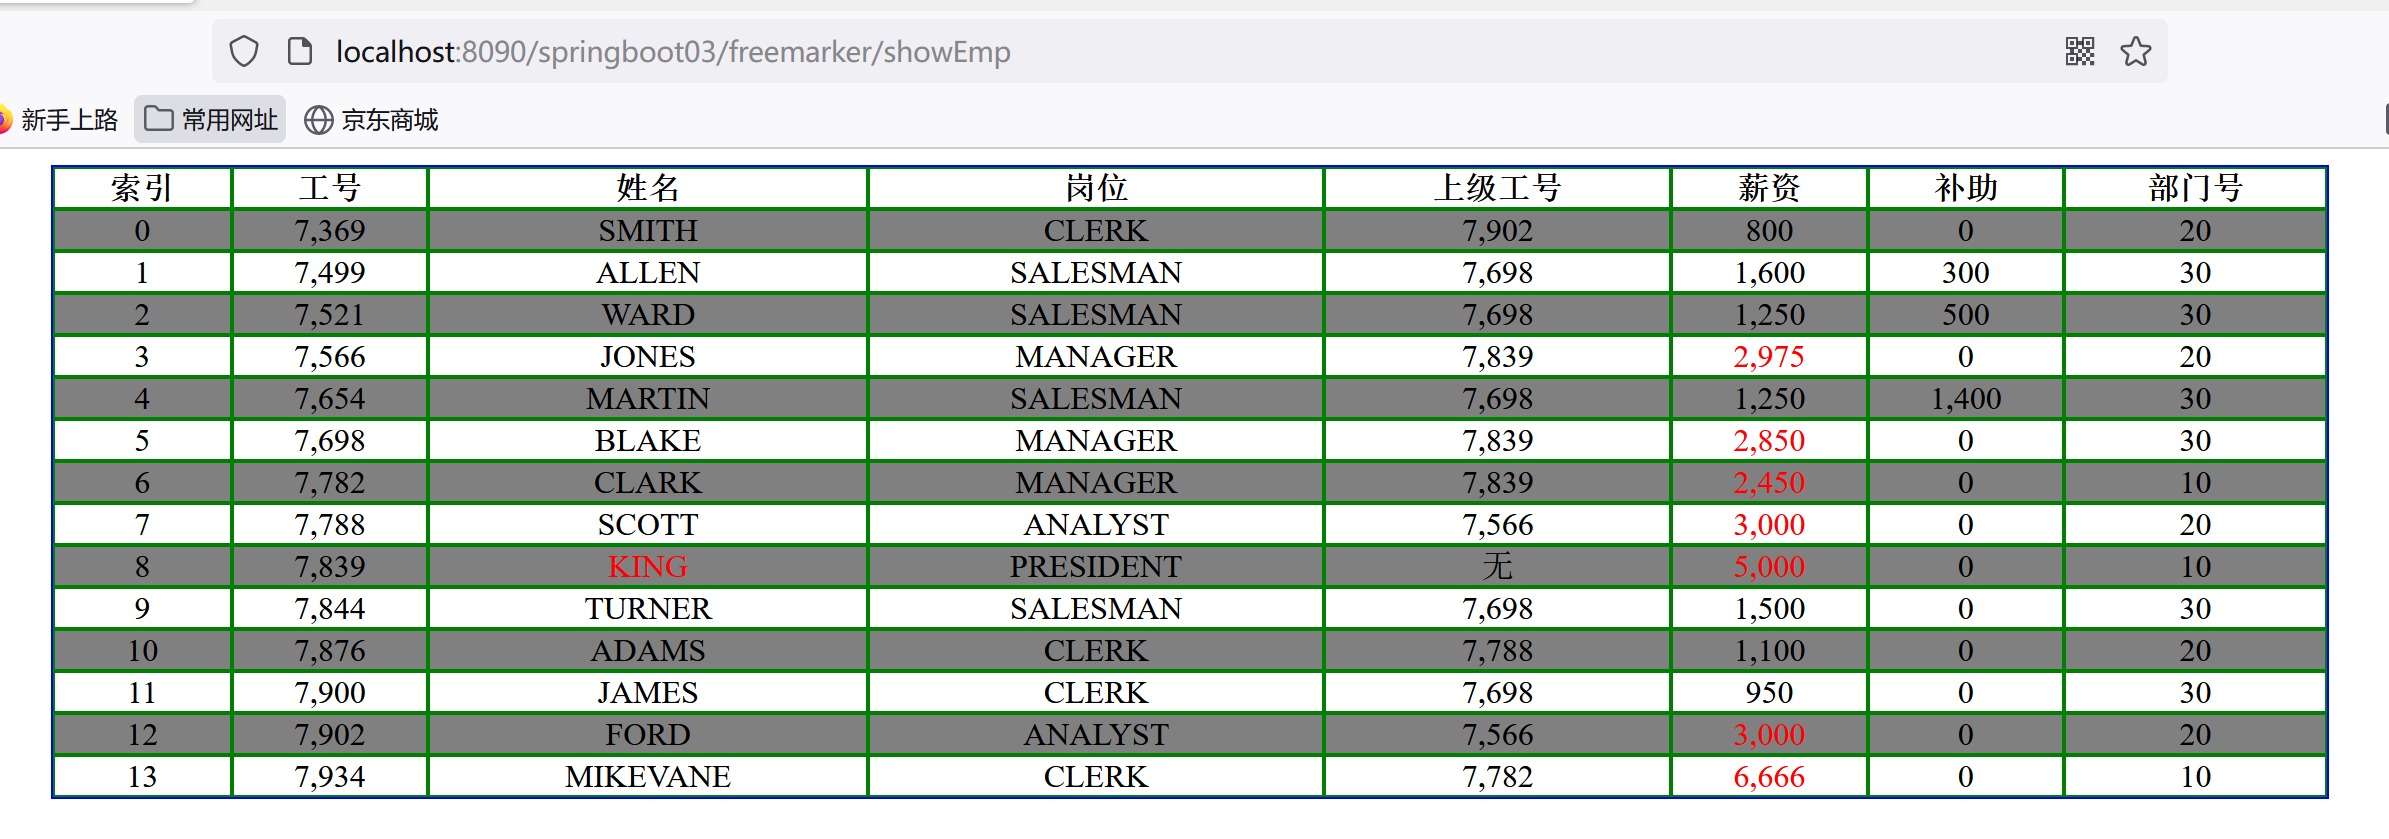2389x839 pixels.
Task: Click the 工号 column header
Action: (330, 188)
